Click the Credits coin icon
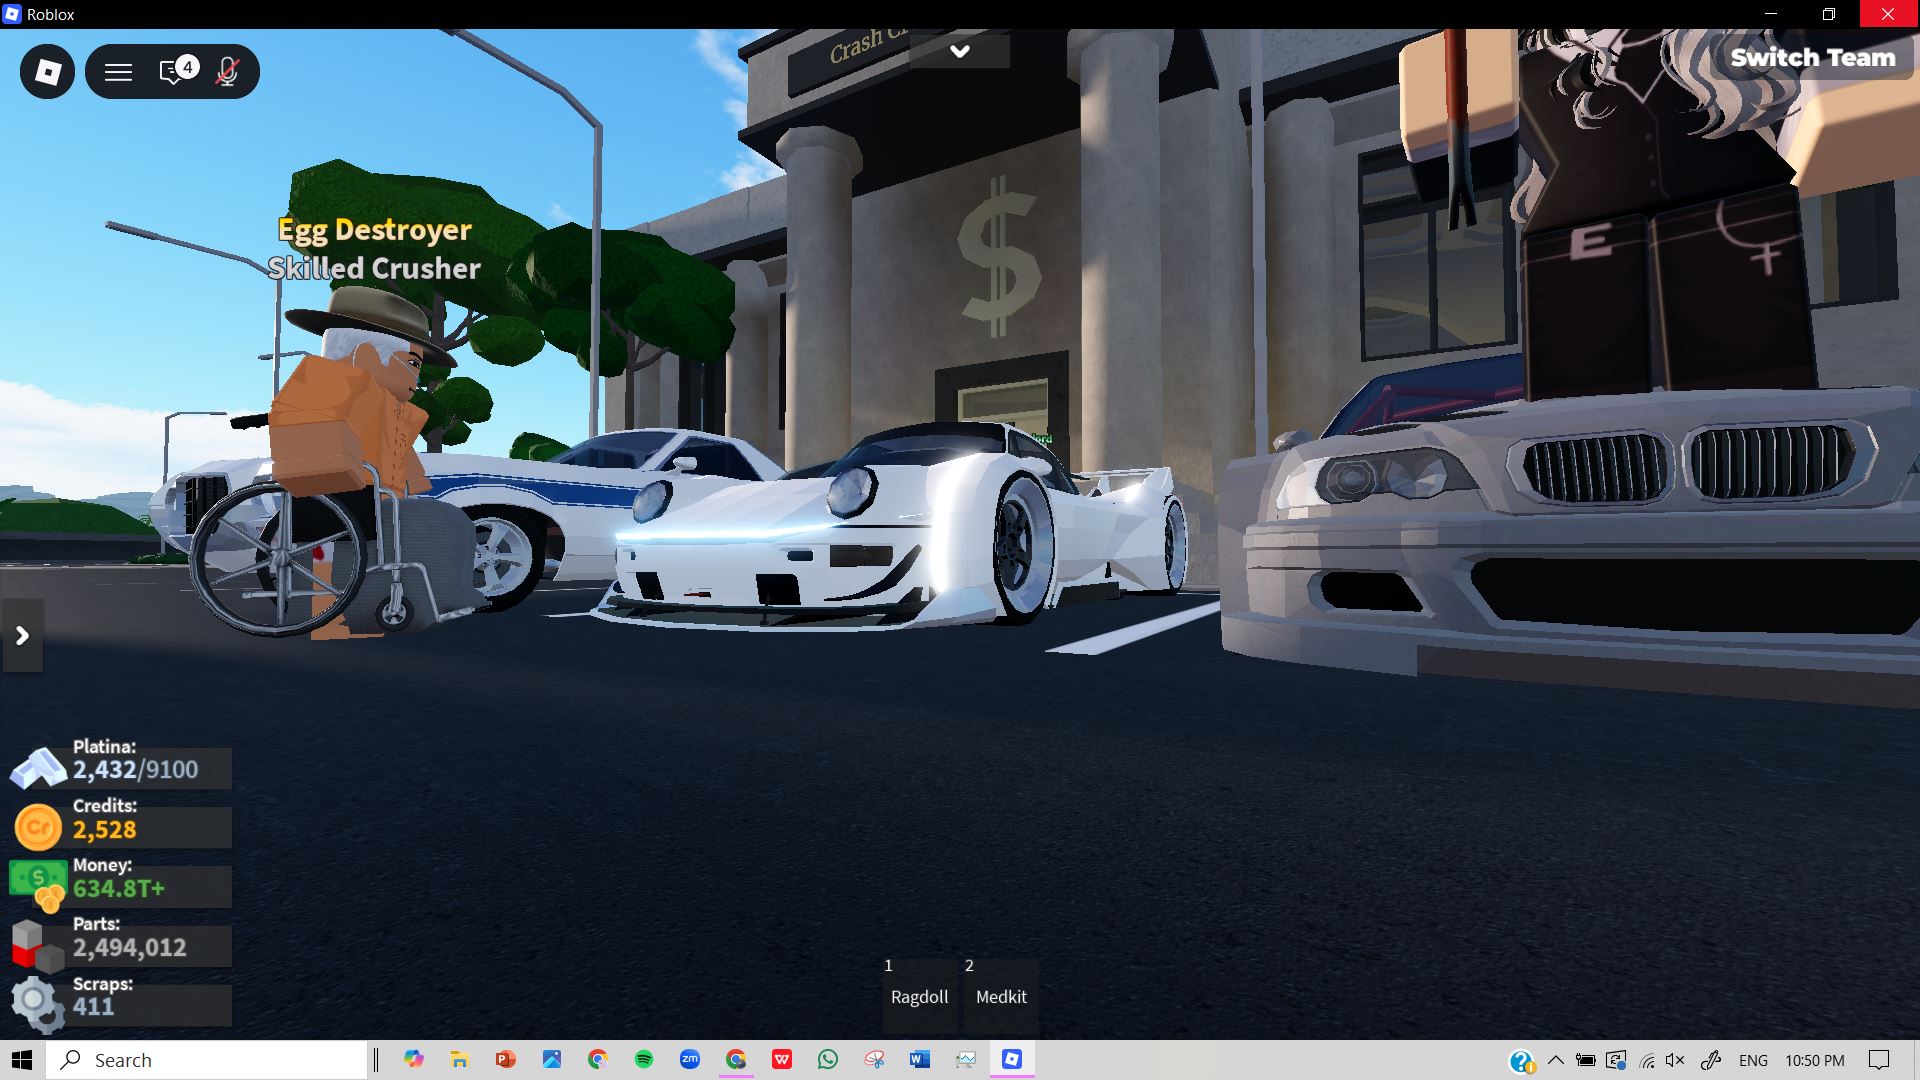 (38, 828)
